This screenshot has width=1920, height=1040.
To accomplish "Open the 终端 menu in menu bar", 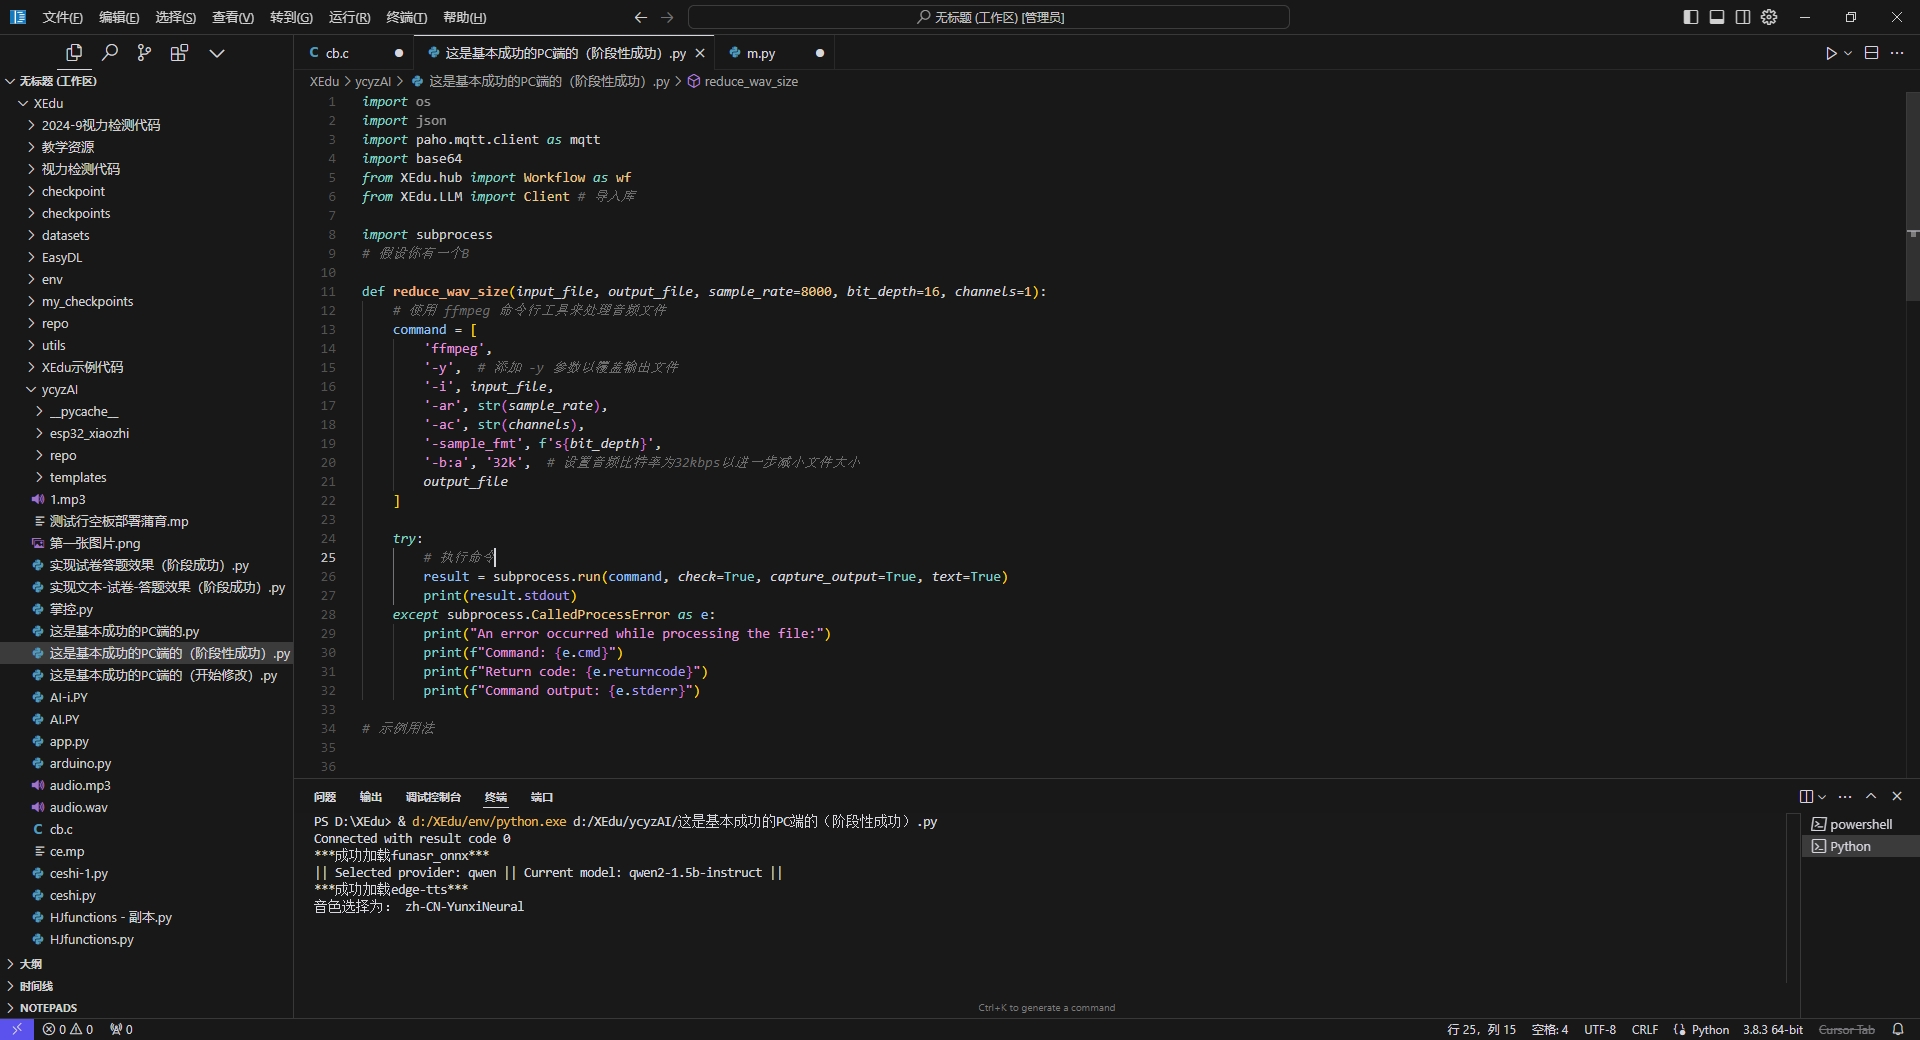I will click(406, 17).
